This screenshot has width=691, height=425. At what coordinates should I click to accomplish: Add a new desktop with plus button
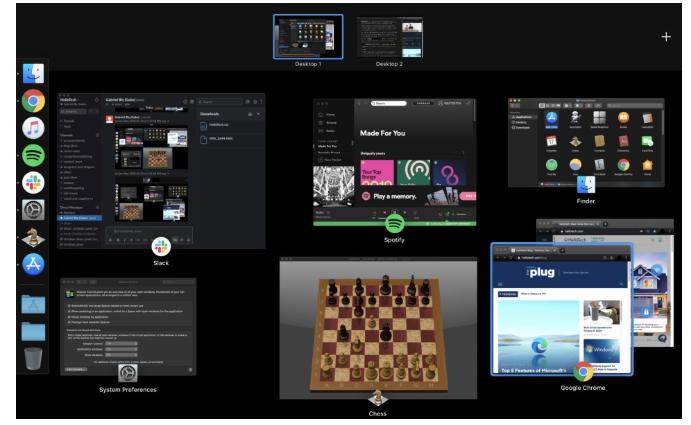[666, 37]
